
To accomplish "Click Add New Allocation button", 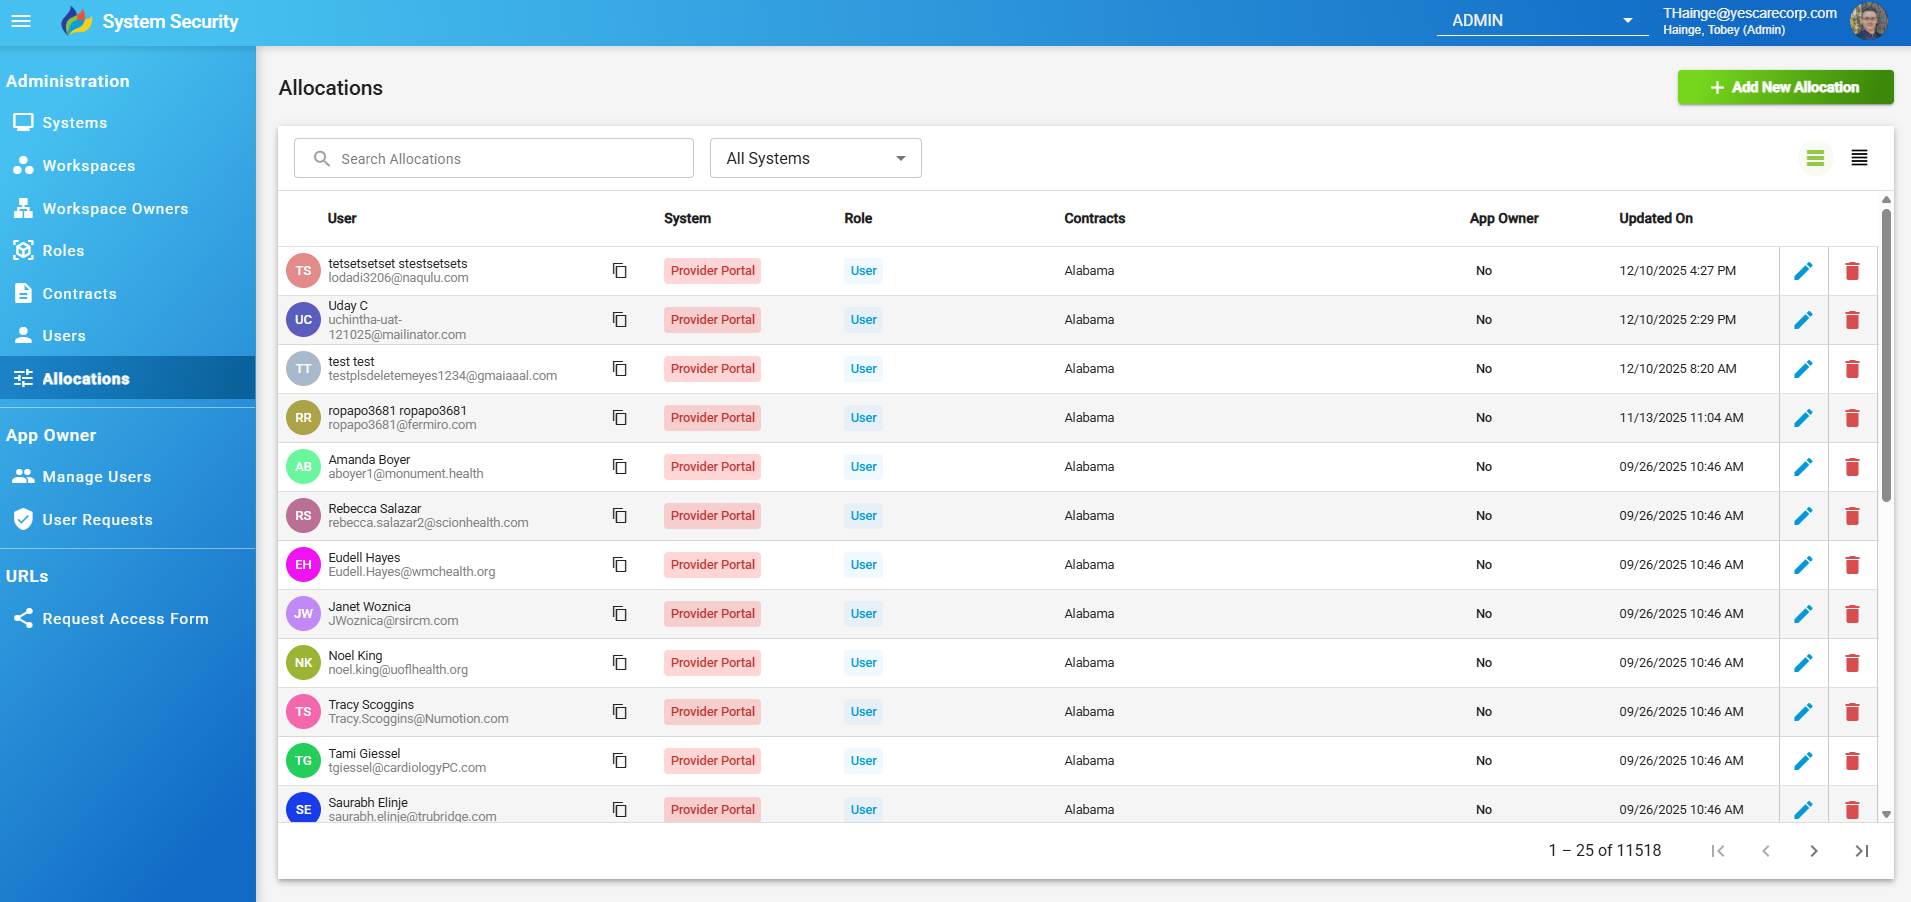I will pyautogui.click(x=1785, y=87).
